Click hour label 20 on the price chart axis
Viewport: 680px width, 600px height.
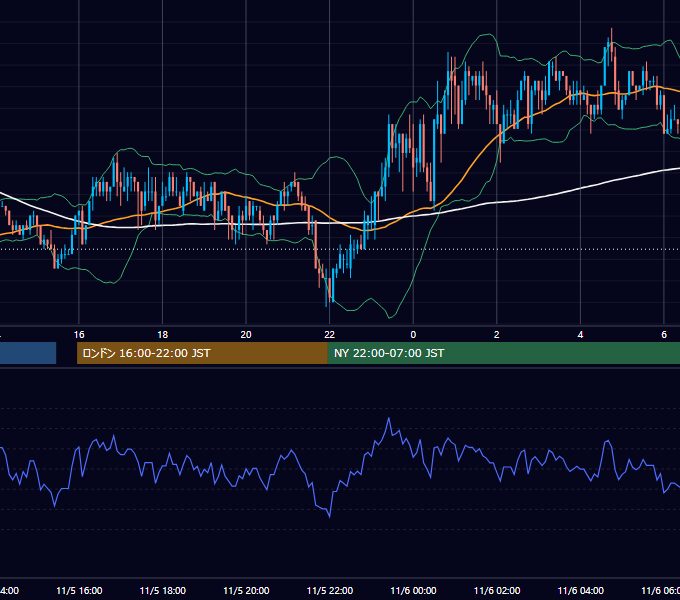click(x=246, y=335)
